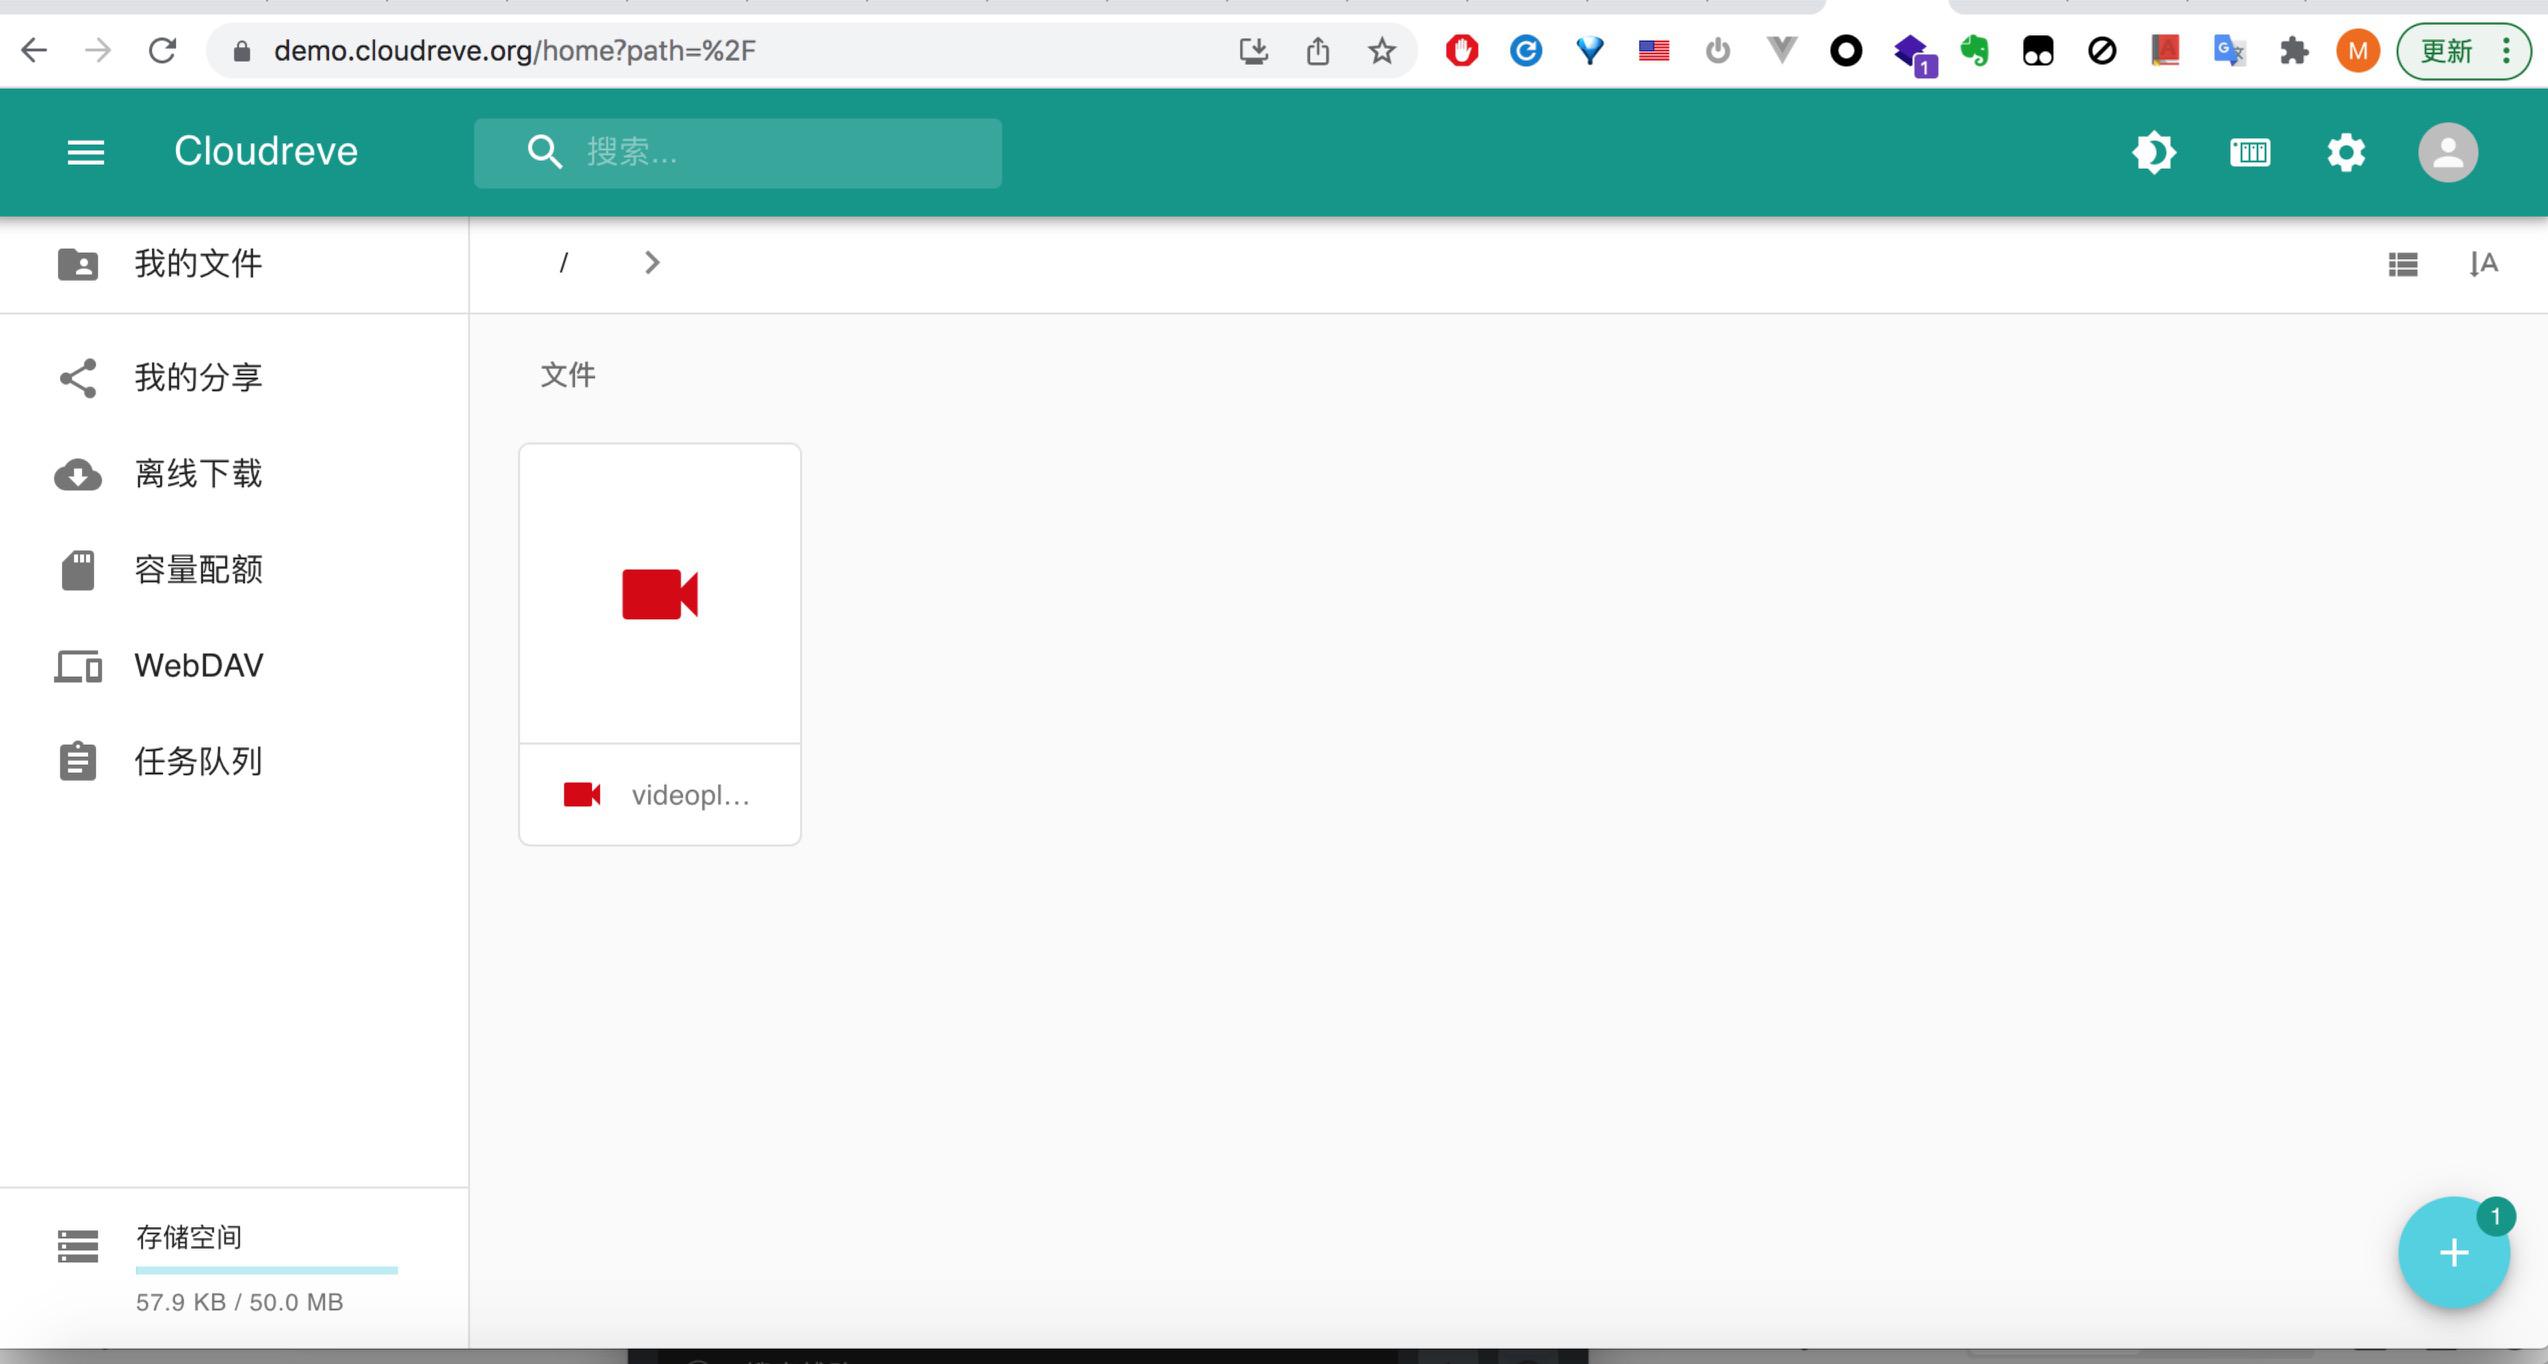Viewport: 2548px width, 1364px height.
Task: Open 容量配额 quota page
Action: coord(198,570)
